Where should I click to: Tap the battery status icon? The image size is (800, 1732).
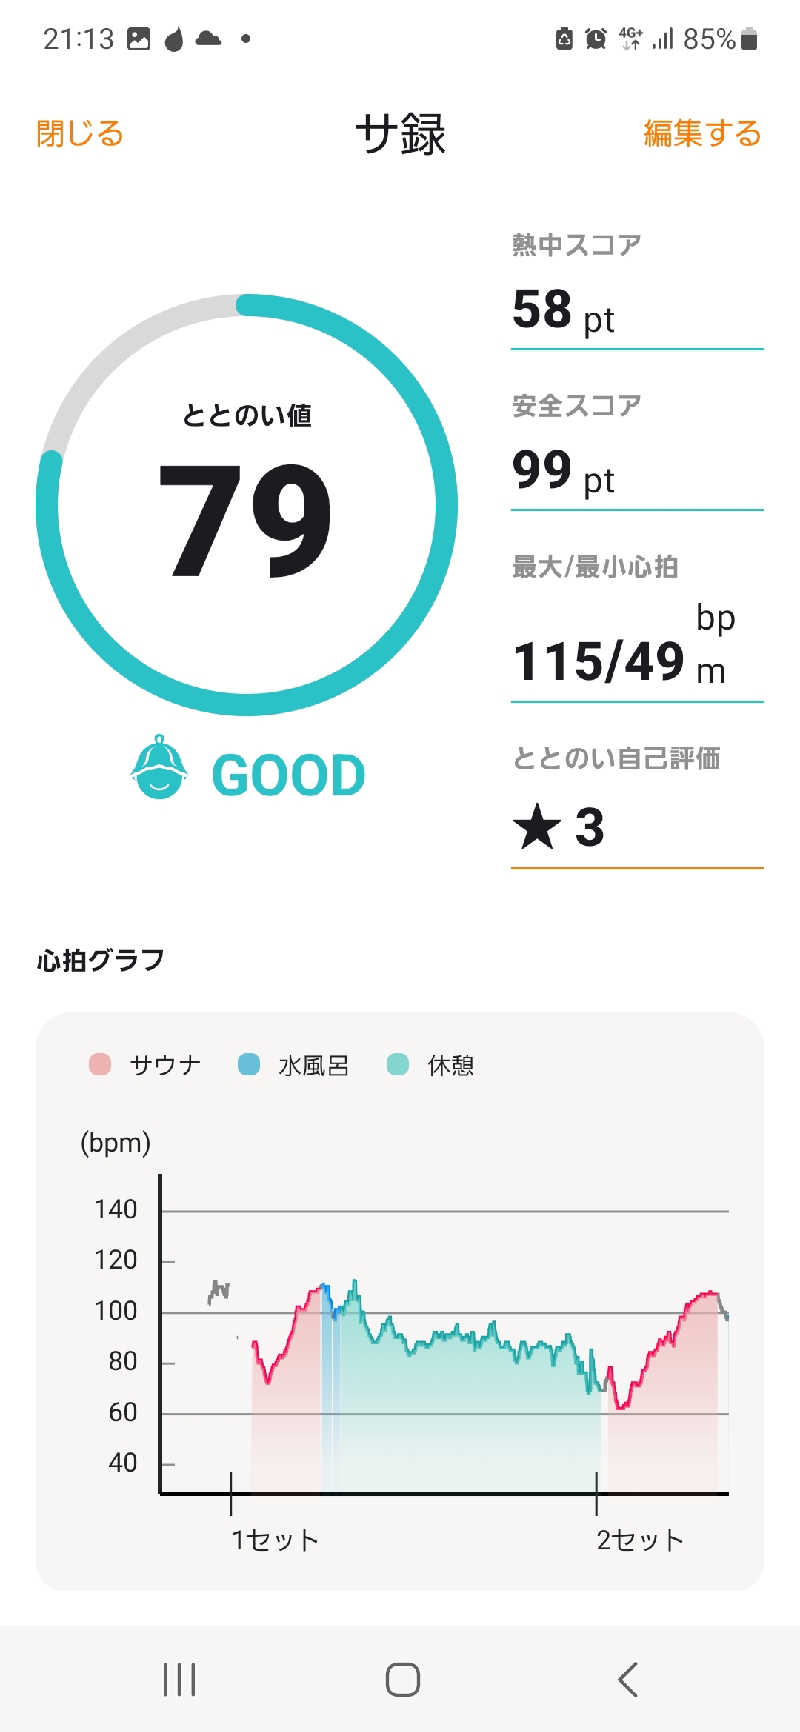click(749, 39)
